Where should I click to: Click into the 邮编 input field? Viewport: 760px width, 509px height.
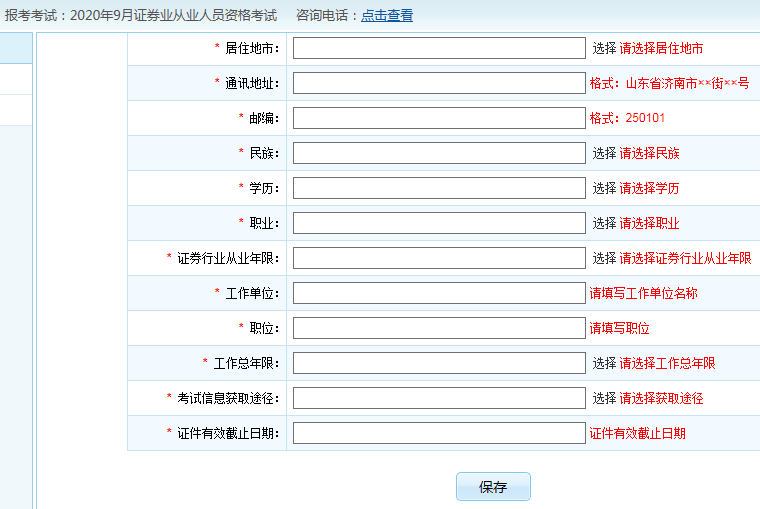[x=439, y=118]
